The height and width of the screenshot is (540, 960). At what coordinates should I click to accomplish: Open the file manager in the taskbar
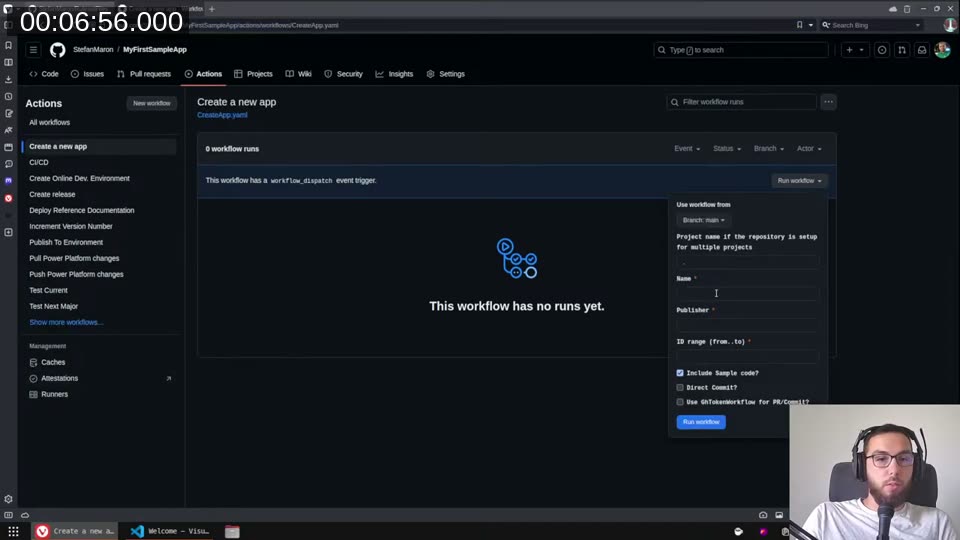tap(232, 531)
